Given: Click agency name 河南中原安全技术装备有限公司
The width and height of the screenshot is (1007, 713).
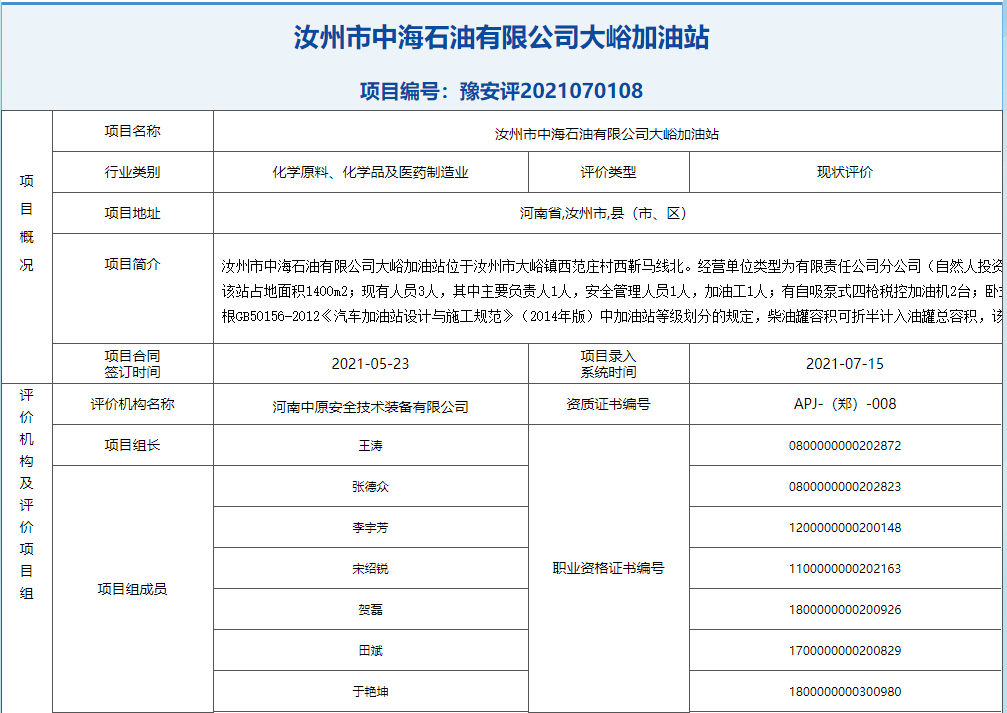Looking at the screenshot, I should [370, 406].
